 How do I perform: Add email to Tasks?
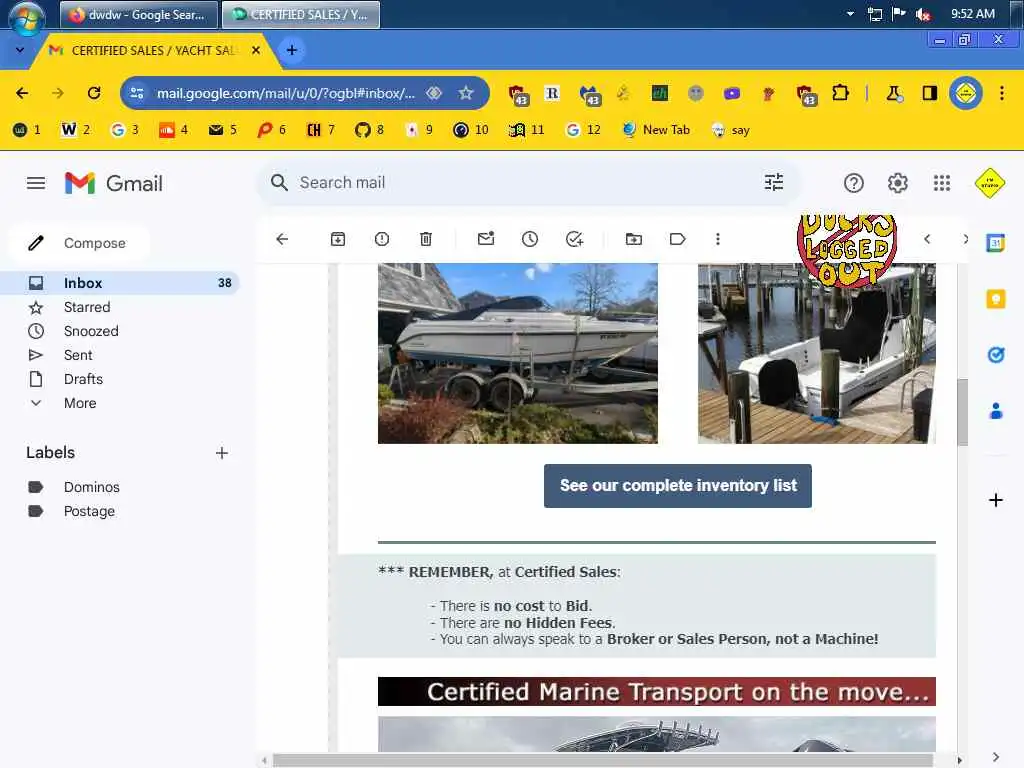574,239
